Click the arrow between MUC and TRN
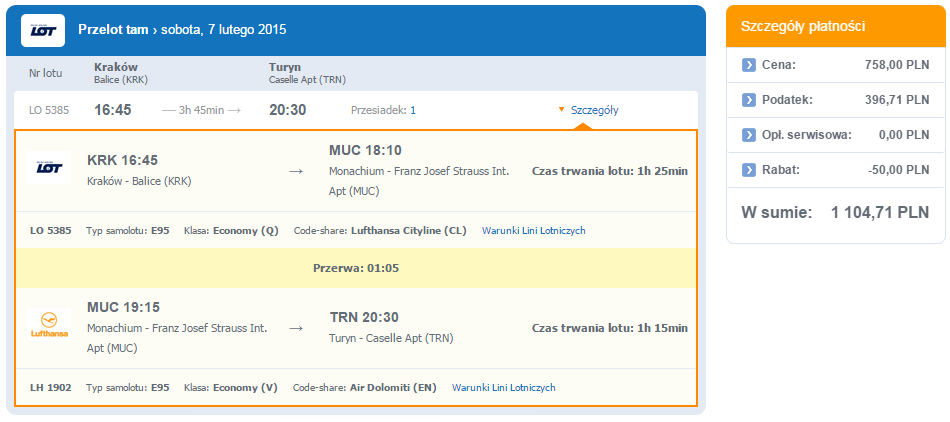 point(296,328)
